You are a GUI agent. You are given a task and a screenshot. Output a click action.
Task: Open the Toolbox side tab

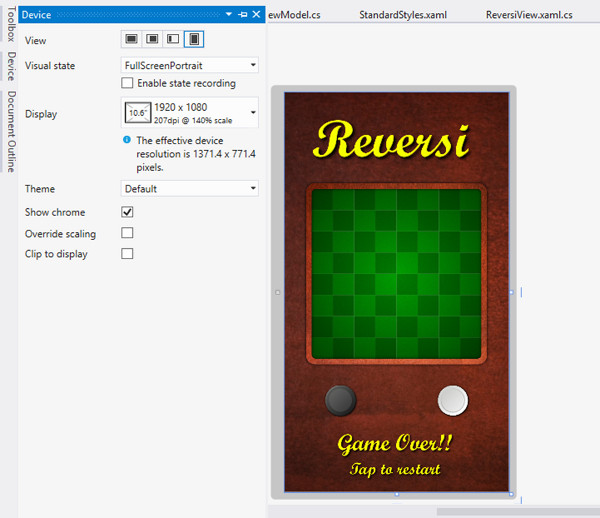pos(11,24)
